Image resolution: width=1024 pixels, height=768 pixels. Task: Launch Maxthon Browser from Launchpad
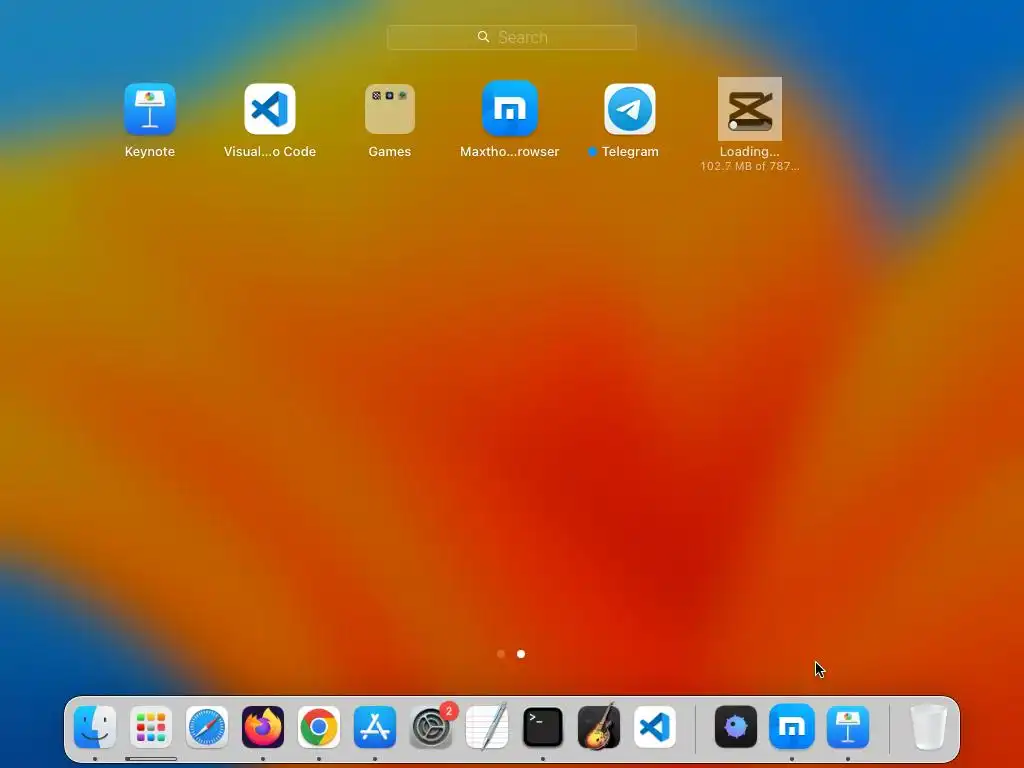[x=510, y=108]
